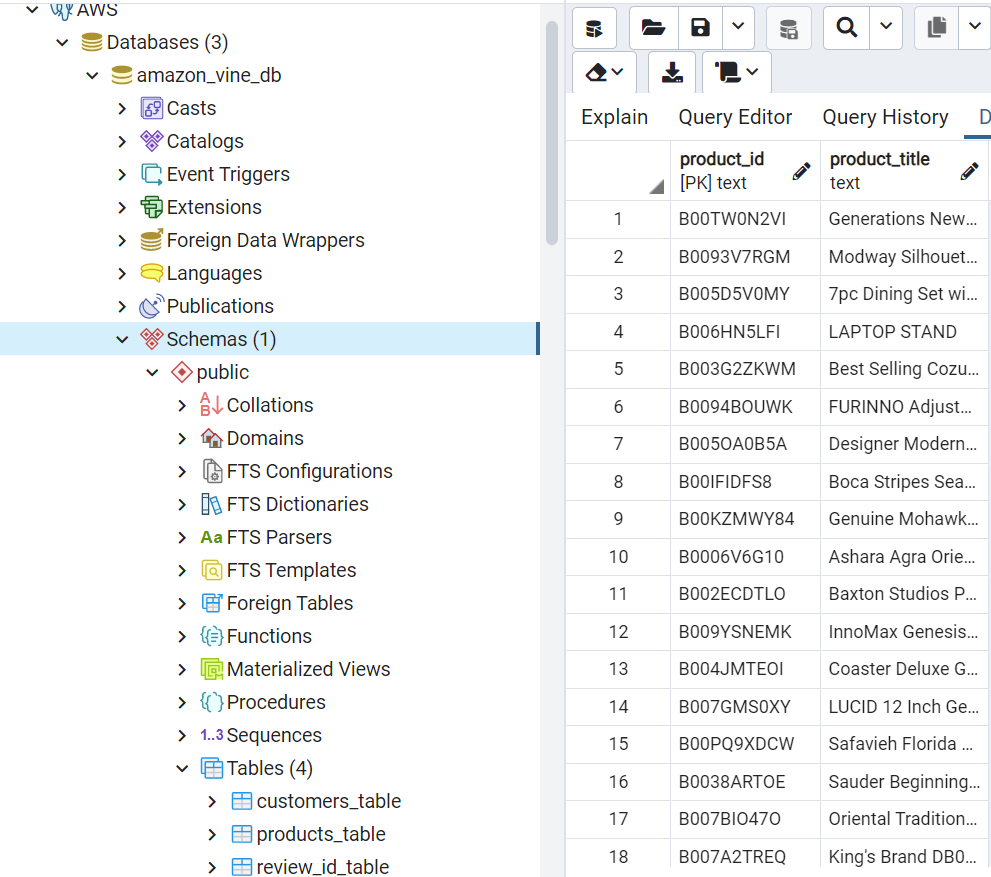Download query results as a file

(671, 72)
